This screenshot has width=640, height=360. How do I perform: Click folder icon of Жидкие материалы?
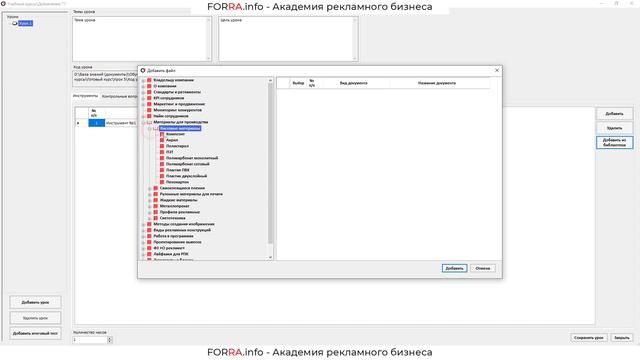(156, 200)
